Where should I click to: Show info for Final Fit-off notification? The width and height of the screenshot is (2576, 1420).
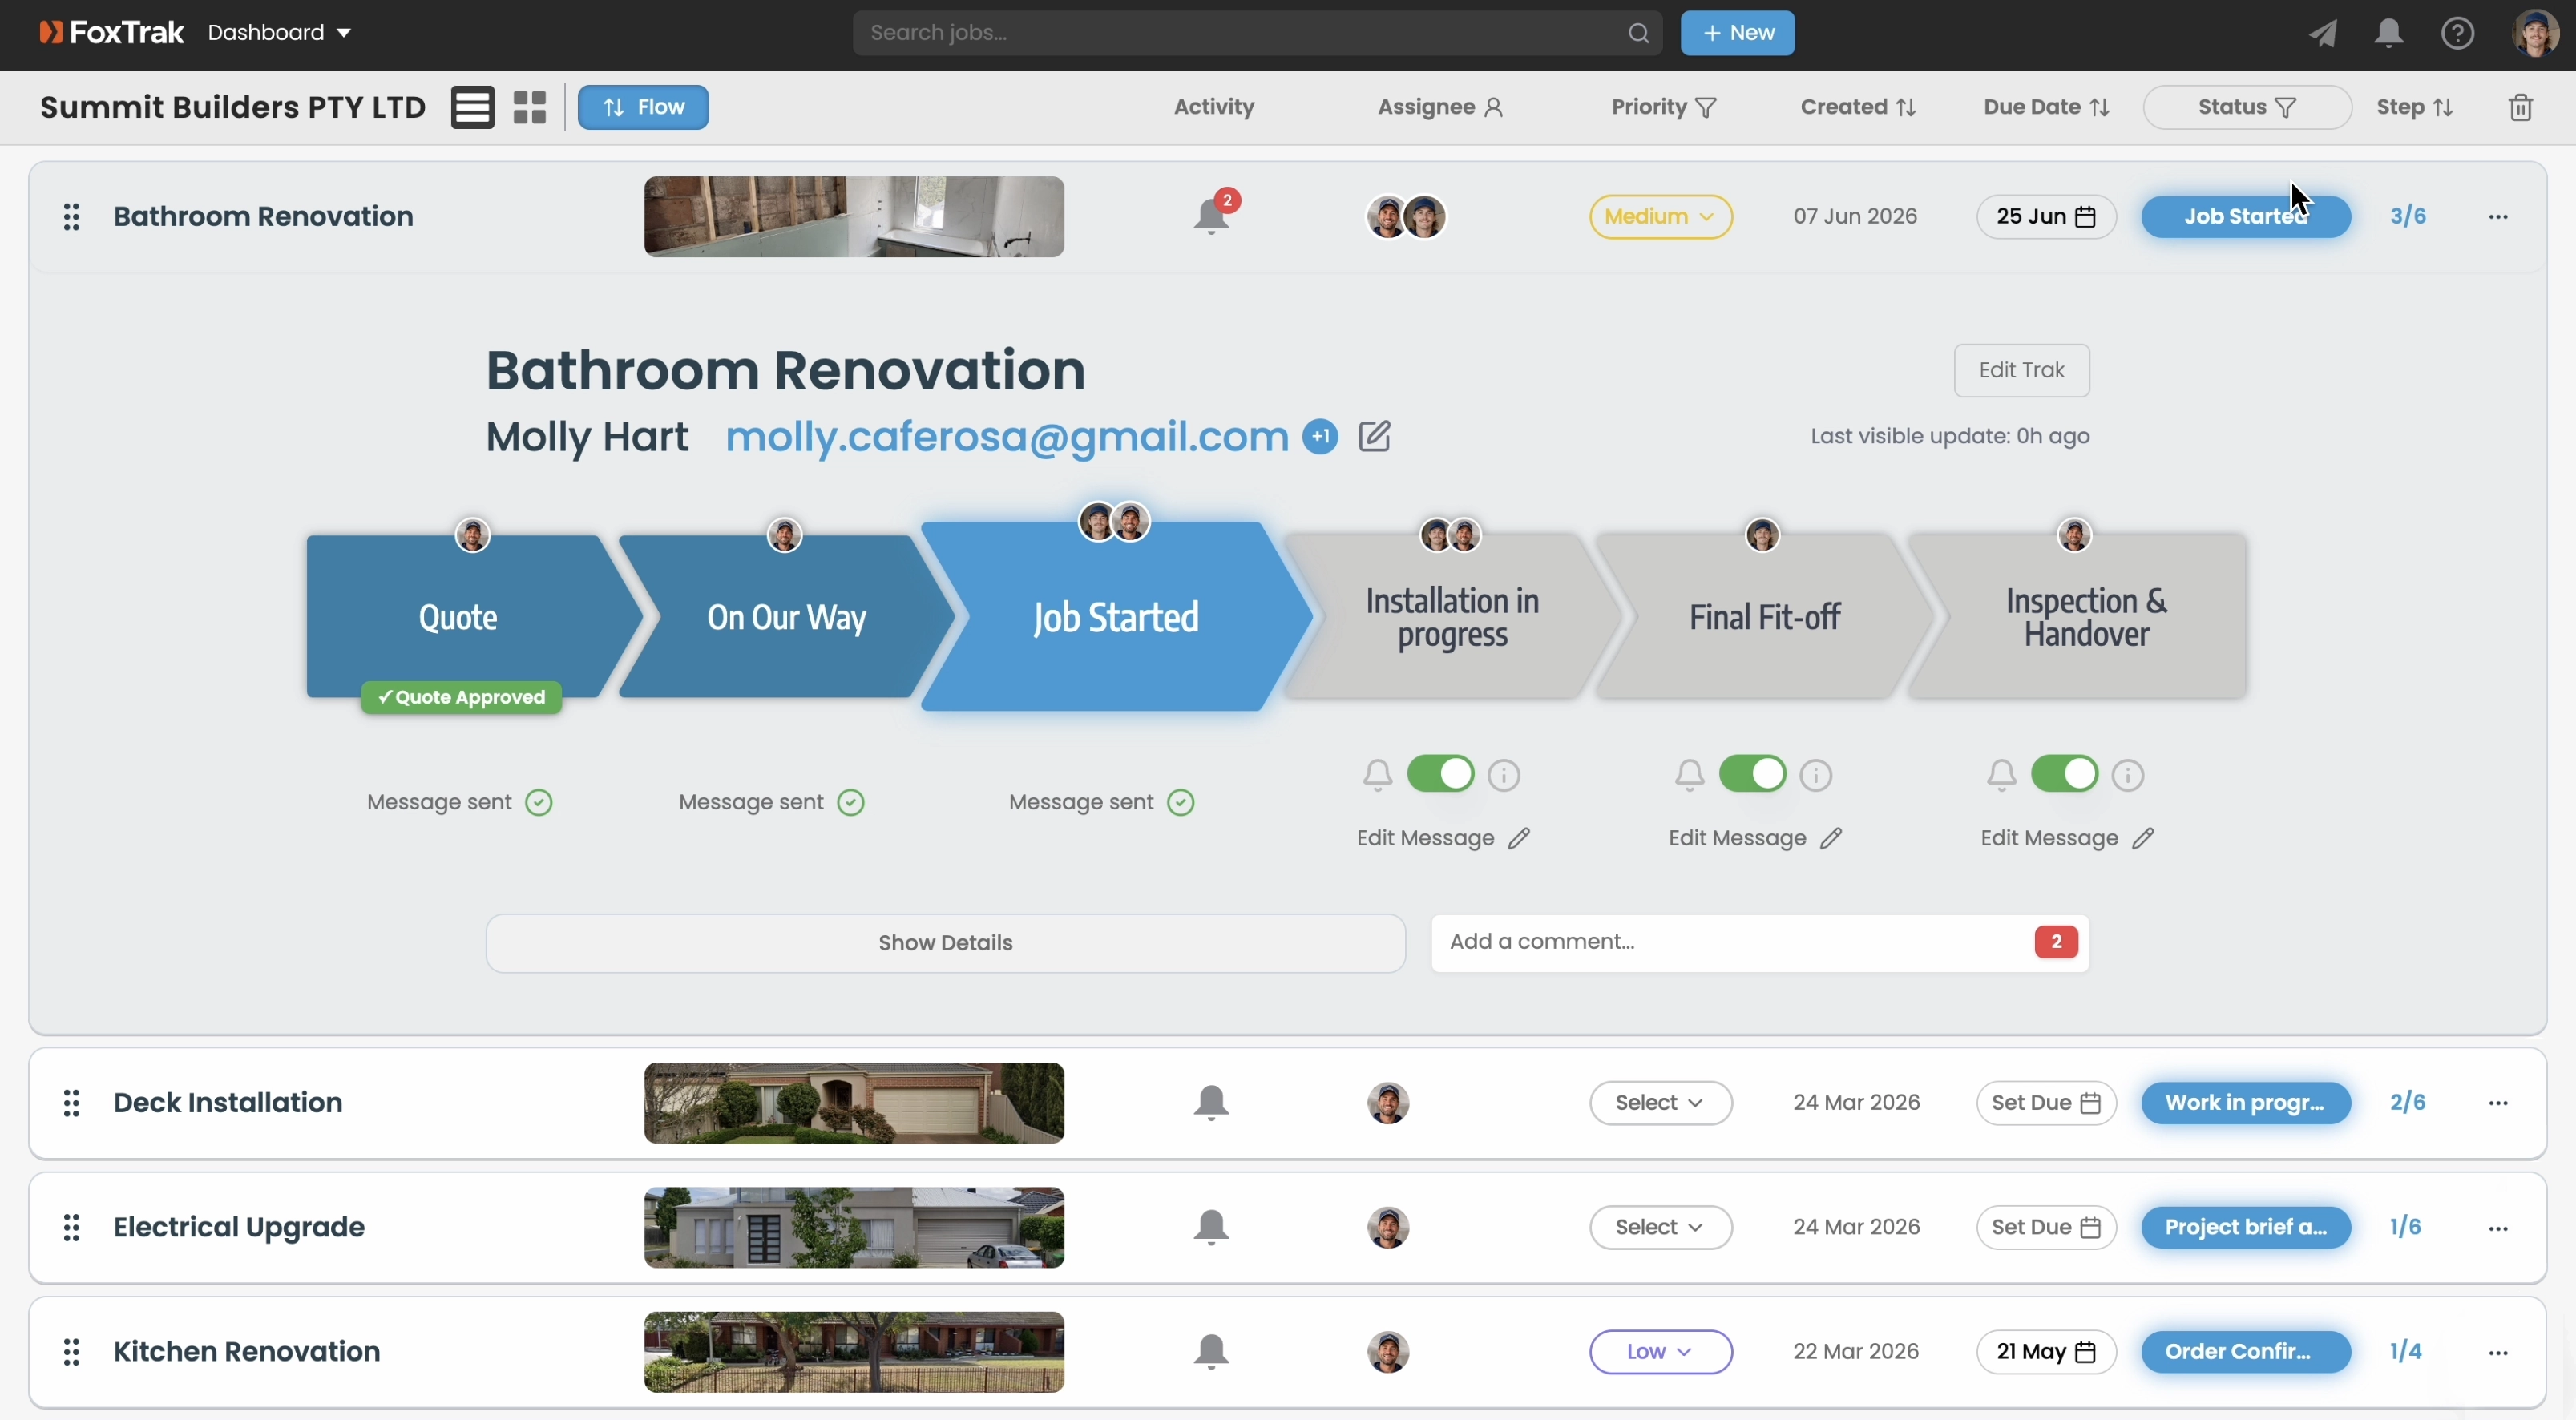pyautogui.click(x=1816, y=775)
